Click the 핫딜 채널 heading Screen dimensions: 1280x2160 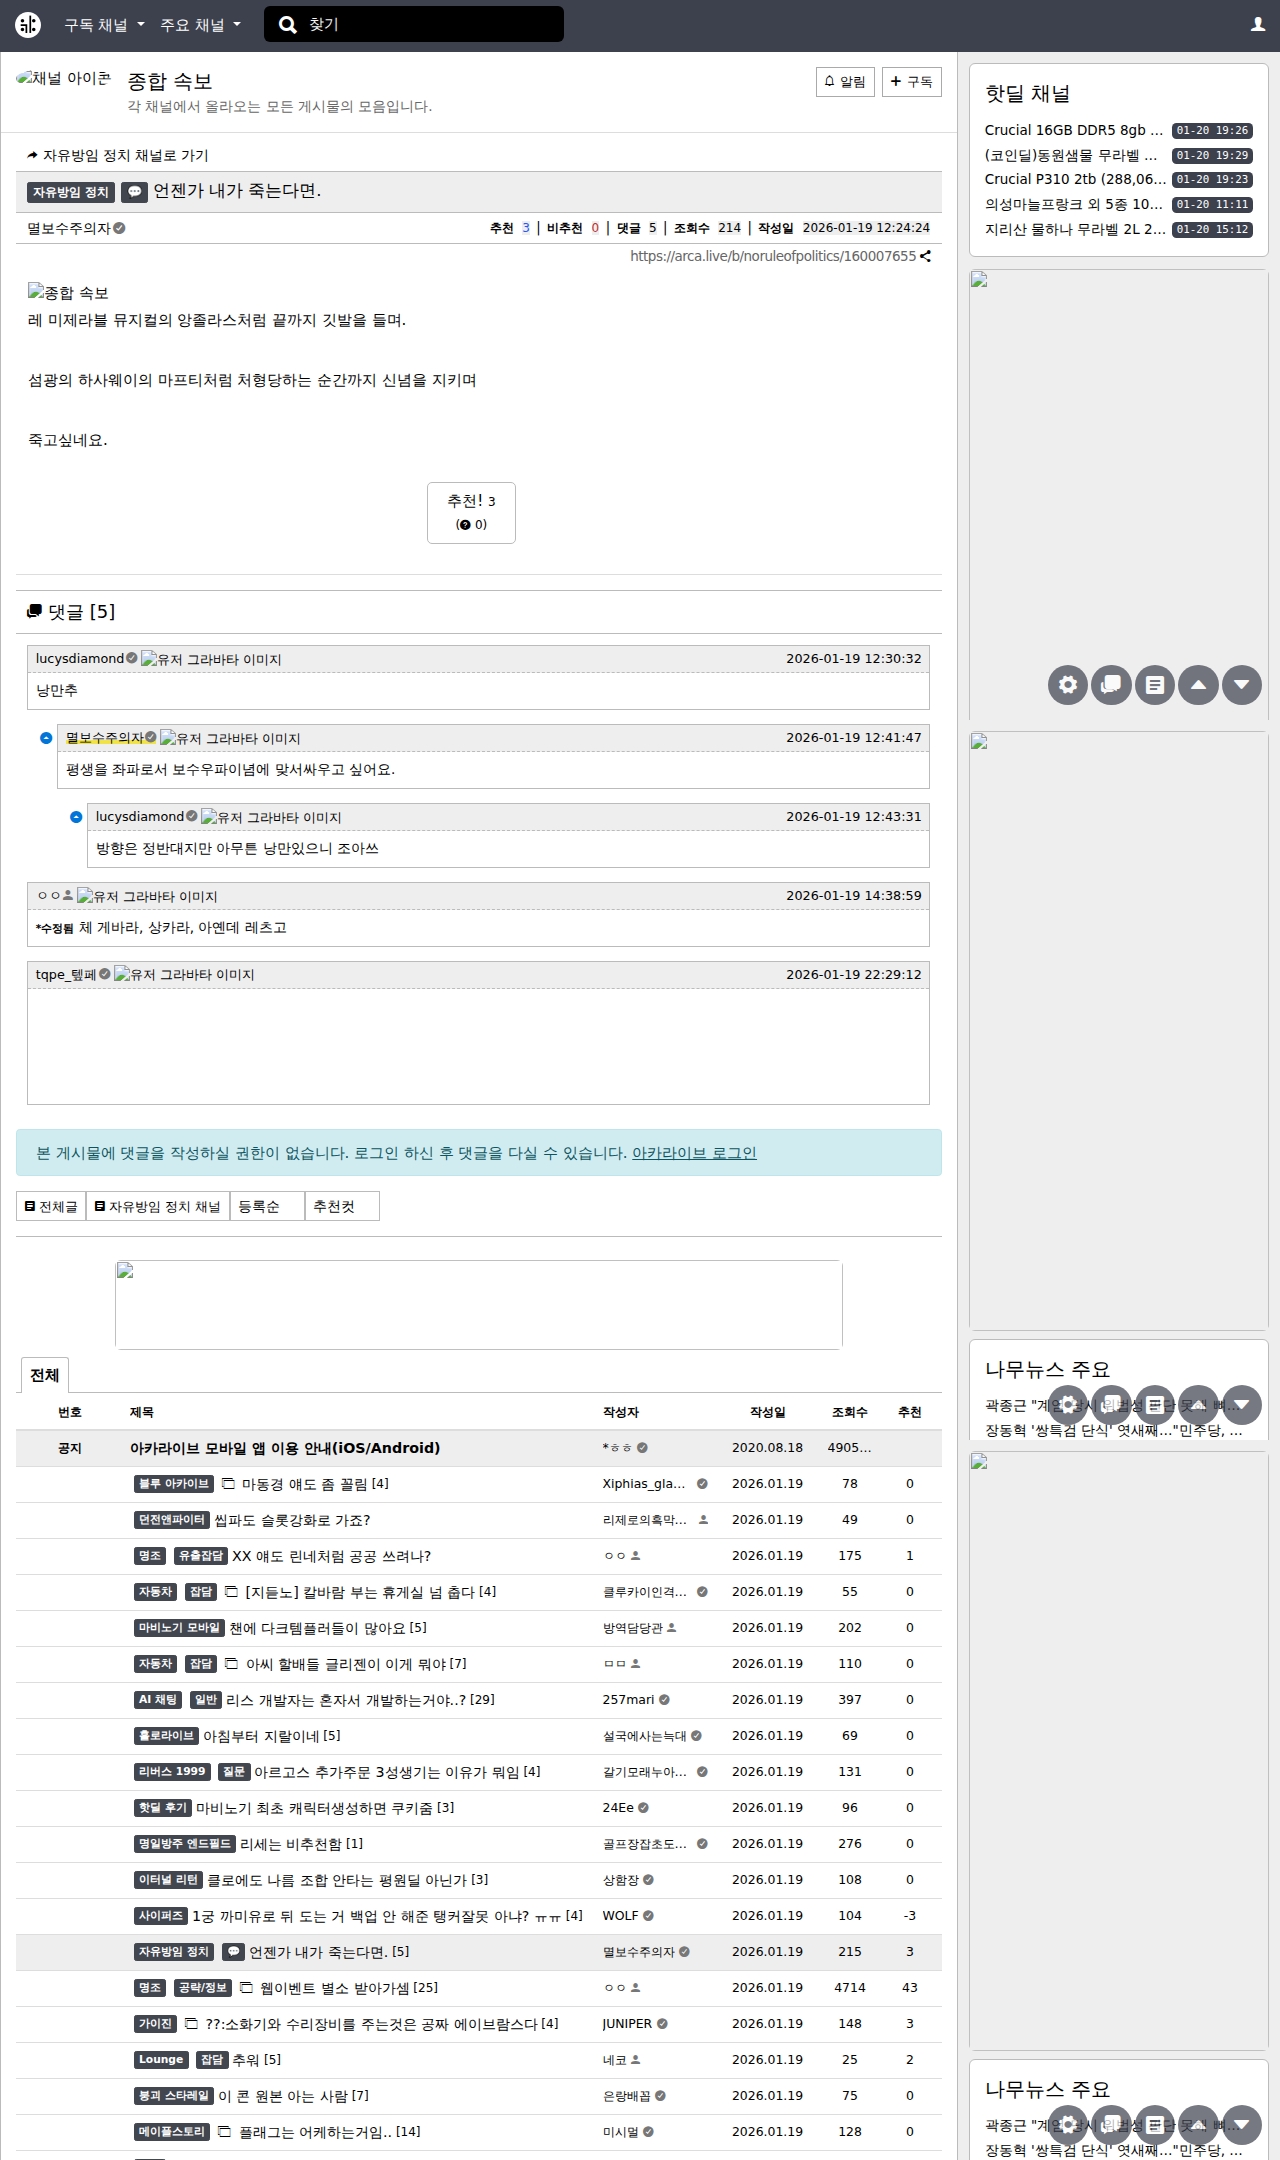(1028, 94)
